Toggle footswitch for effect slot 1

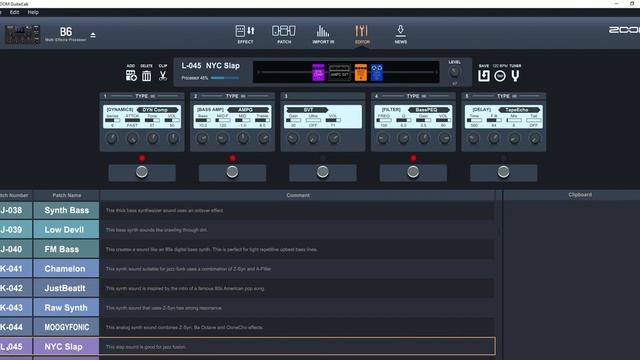click(x=142, y=172)
